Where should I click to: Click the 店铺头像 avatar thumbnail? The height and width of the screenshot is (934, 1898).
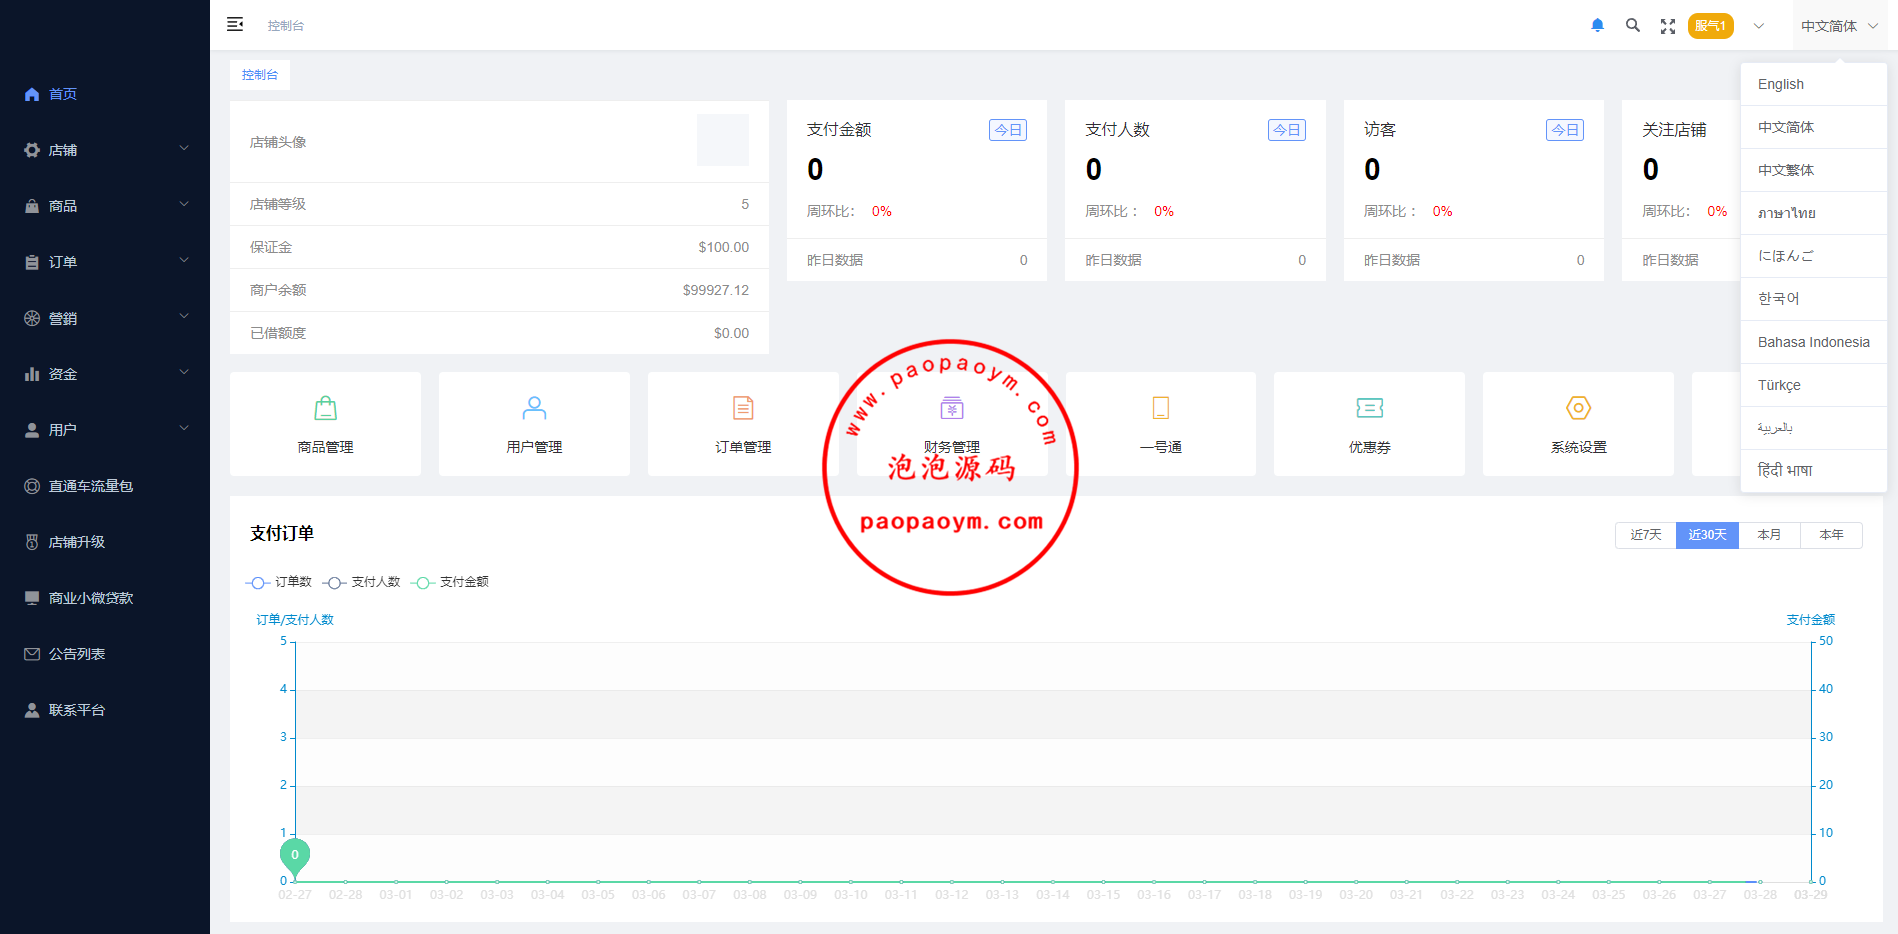[722, 140]
